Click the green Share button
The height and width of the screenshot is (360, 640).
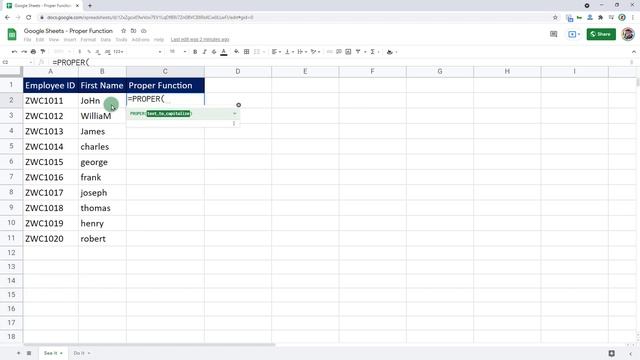click(601, 34)
